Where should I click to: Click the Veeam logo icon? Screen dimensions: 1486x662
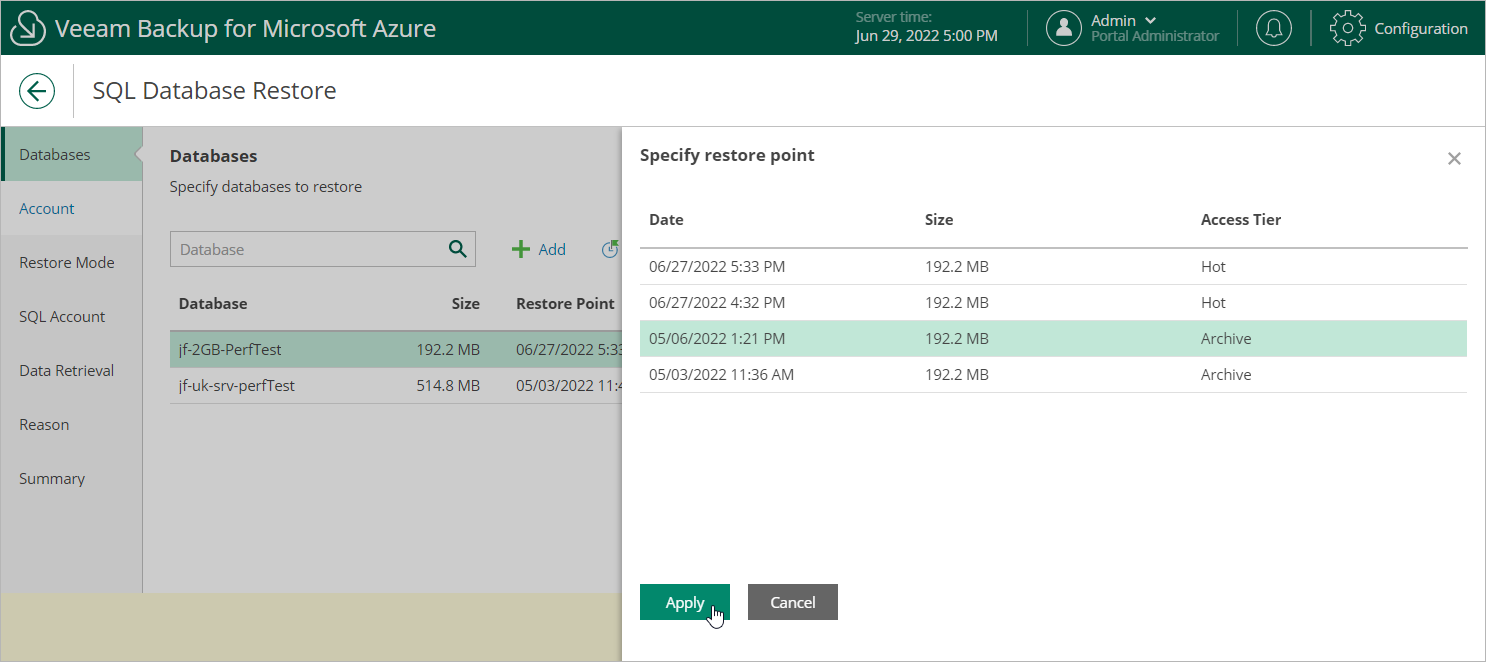[x=28, y=28]
